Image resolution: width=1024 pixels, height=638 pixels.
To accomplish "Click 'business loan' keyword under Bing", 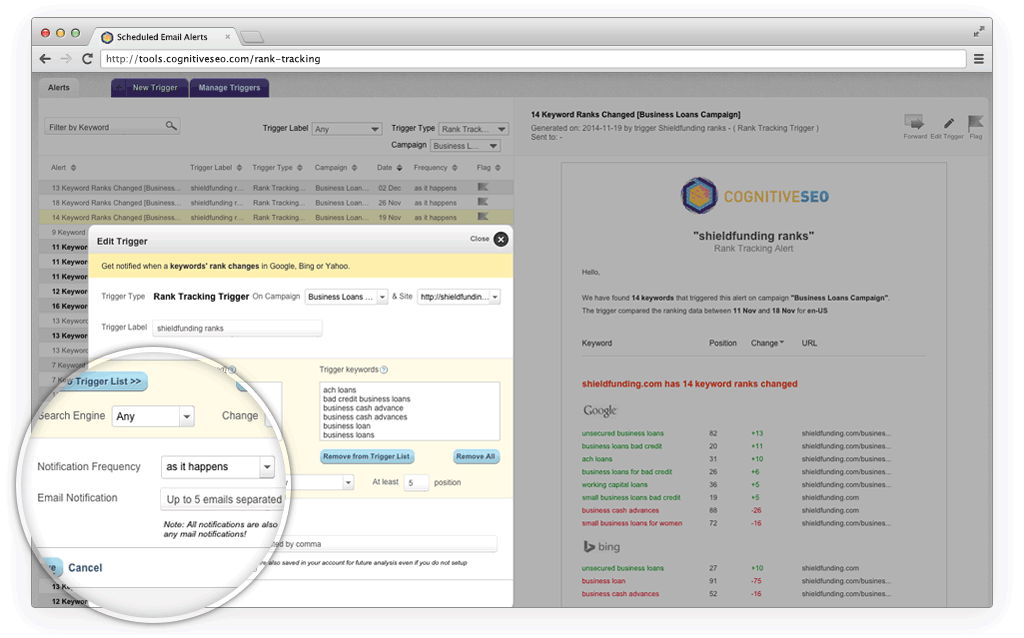I will [x=603, y=581].
